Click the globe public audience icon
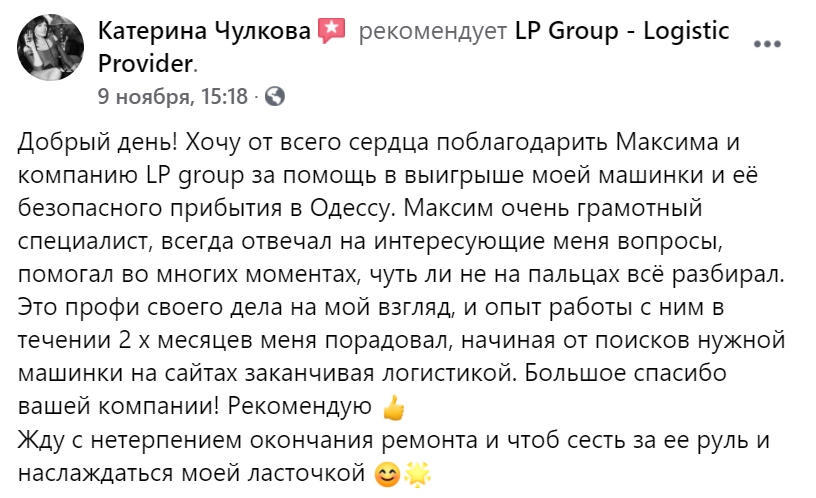The height and width of the screenshot is (498, 816). pos(275,97)
